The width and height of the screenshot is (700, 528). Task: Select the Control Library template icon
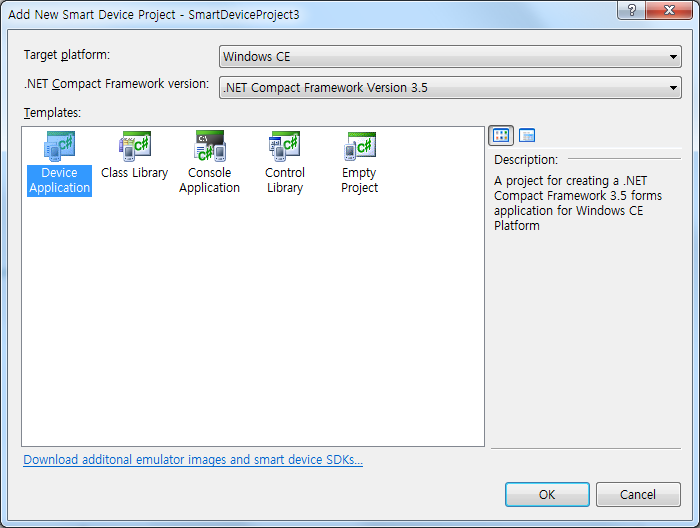tap(284, 147)
